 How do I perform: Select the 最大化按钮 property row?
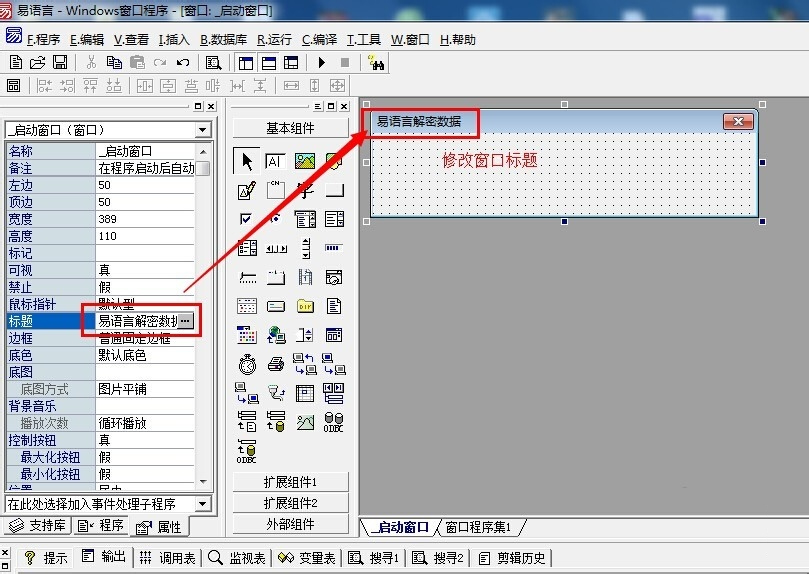101,457
